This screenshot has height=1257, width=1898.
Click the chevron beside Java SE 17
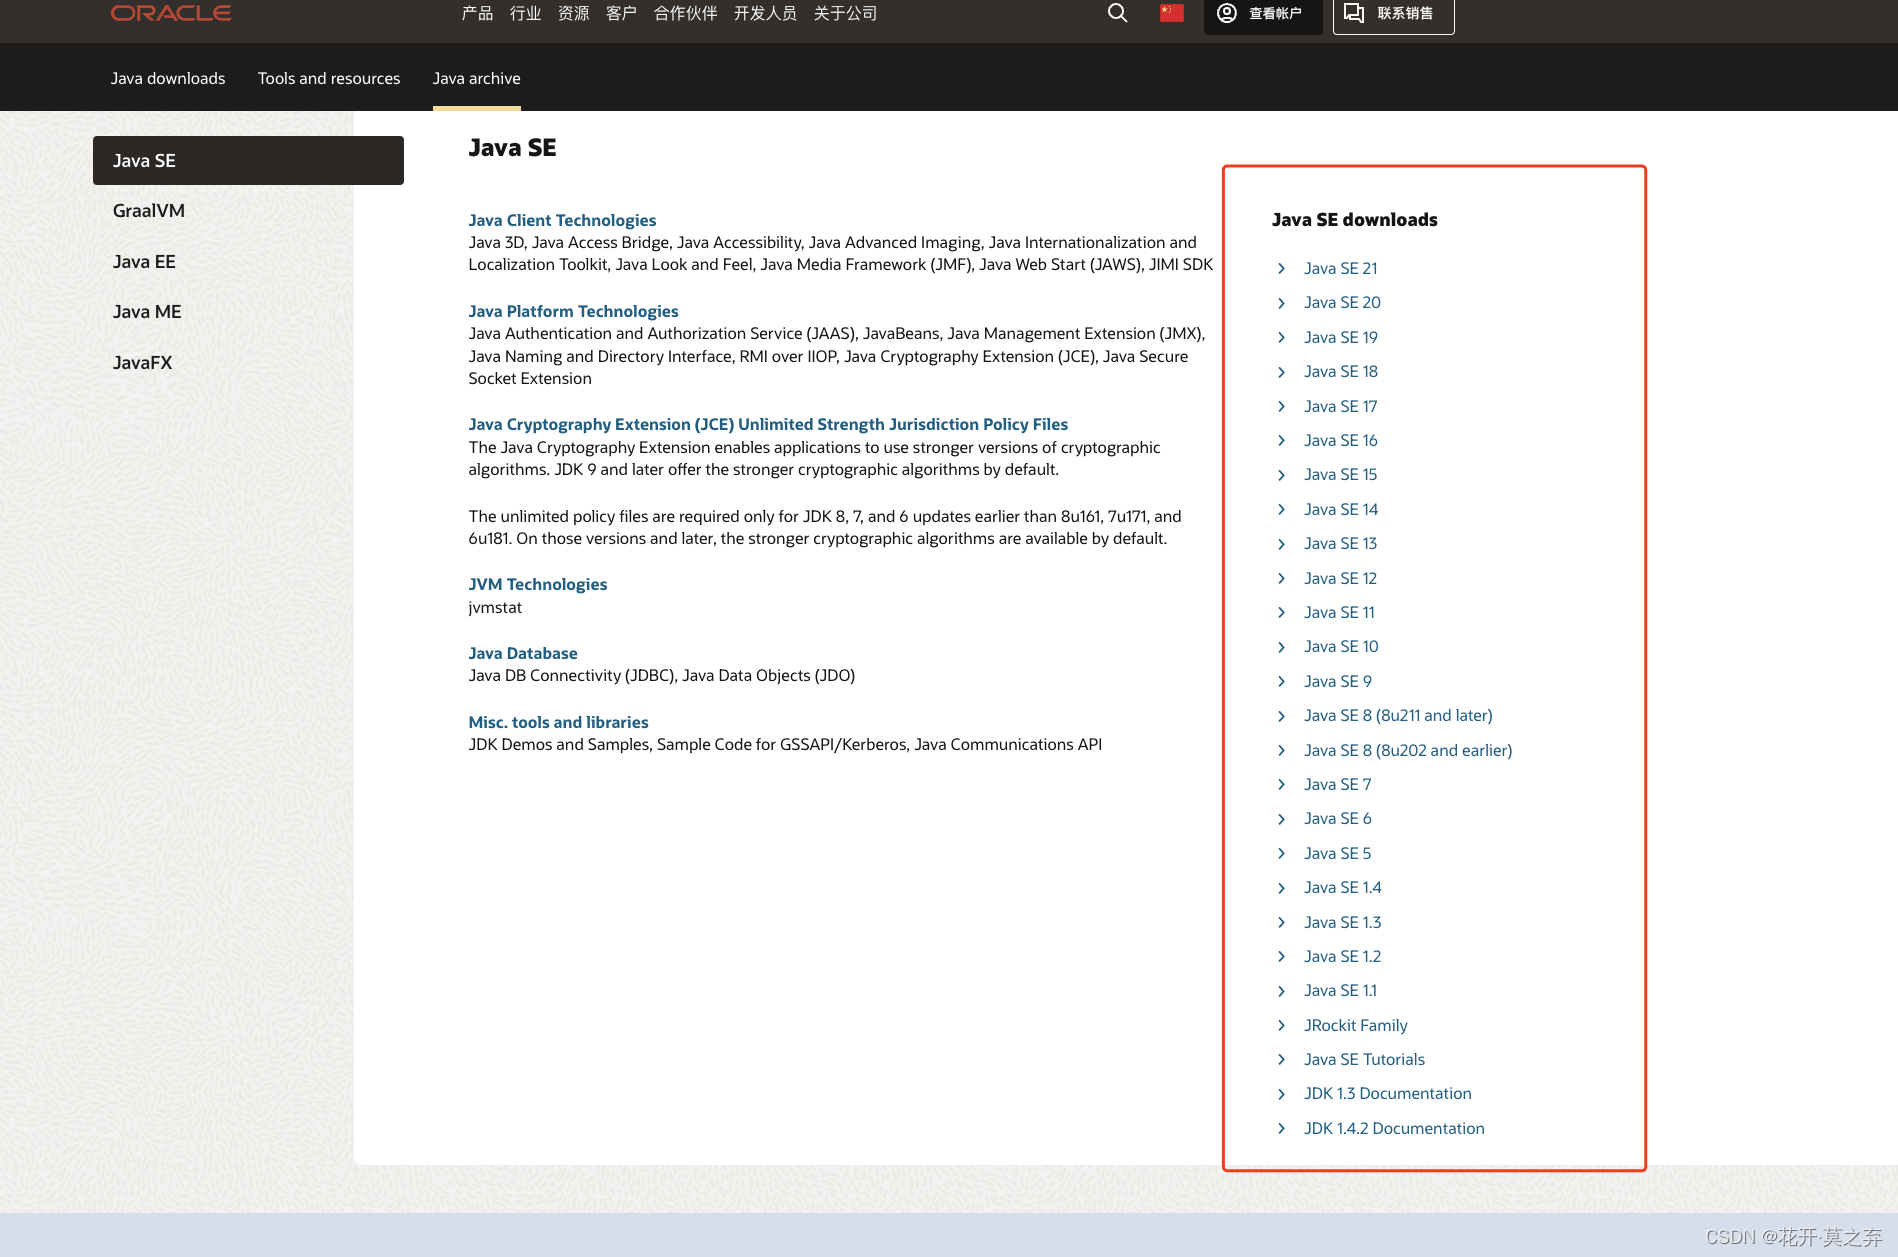1281,406
